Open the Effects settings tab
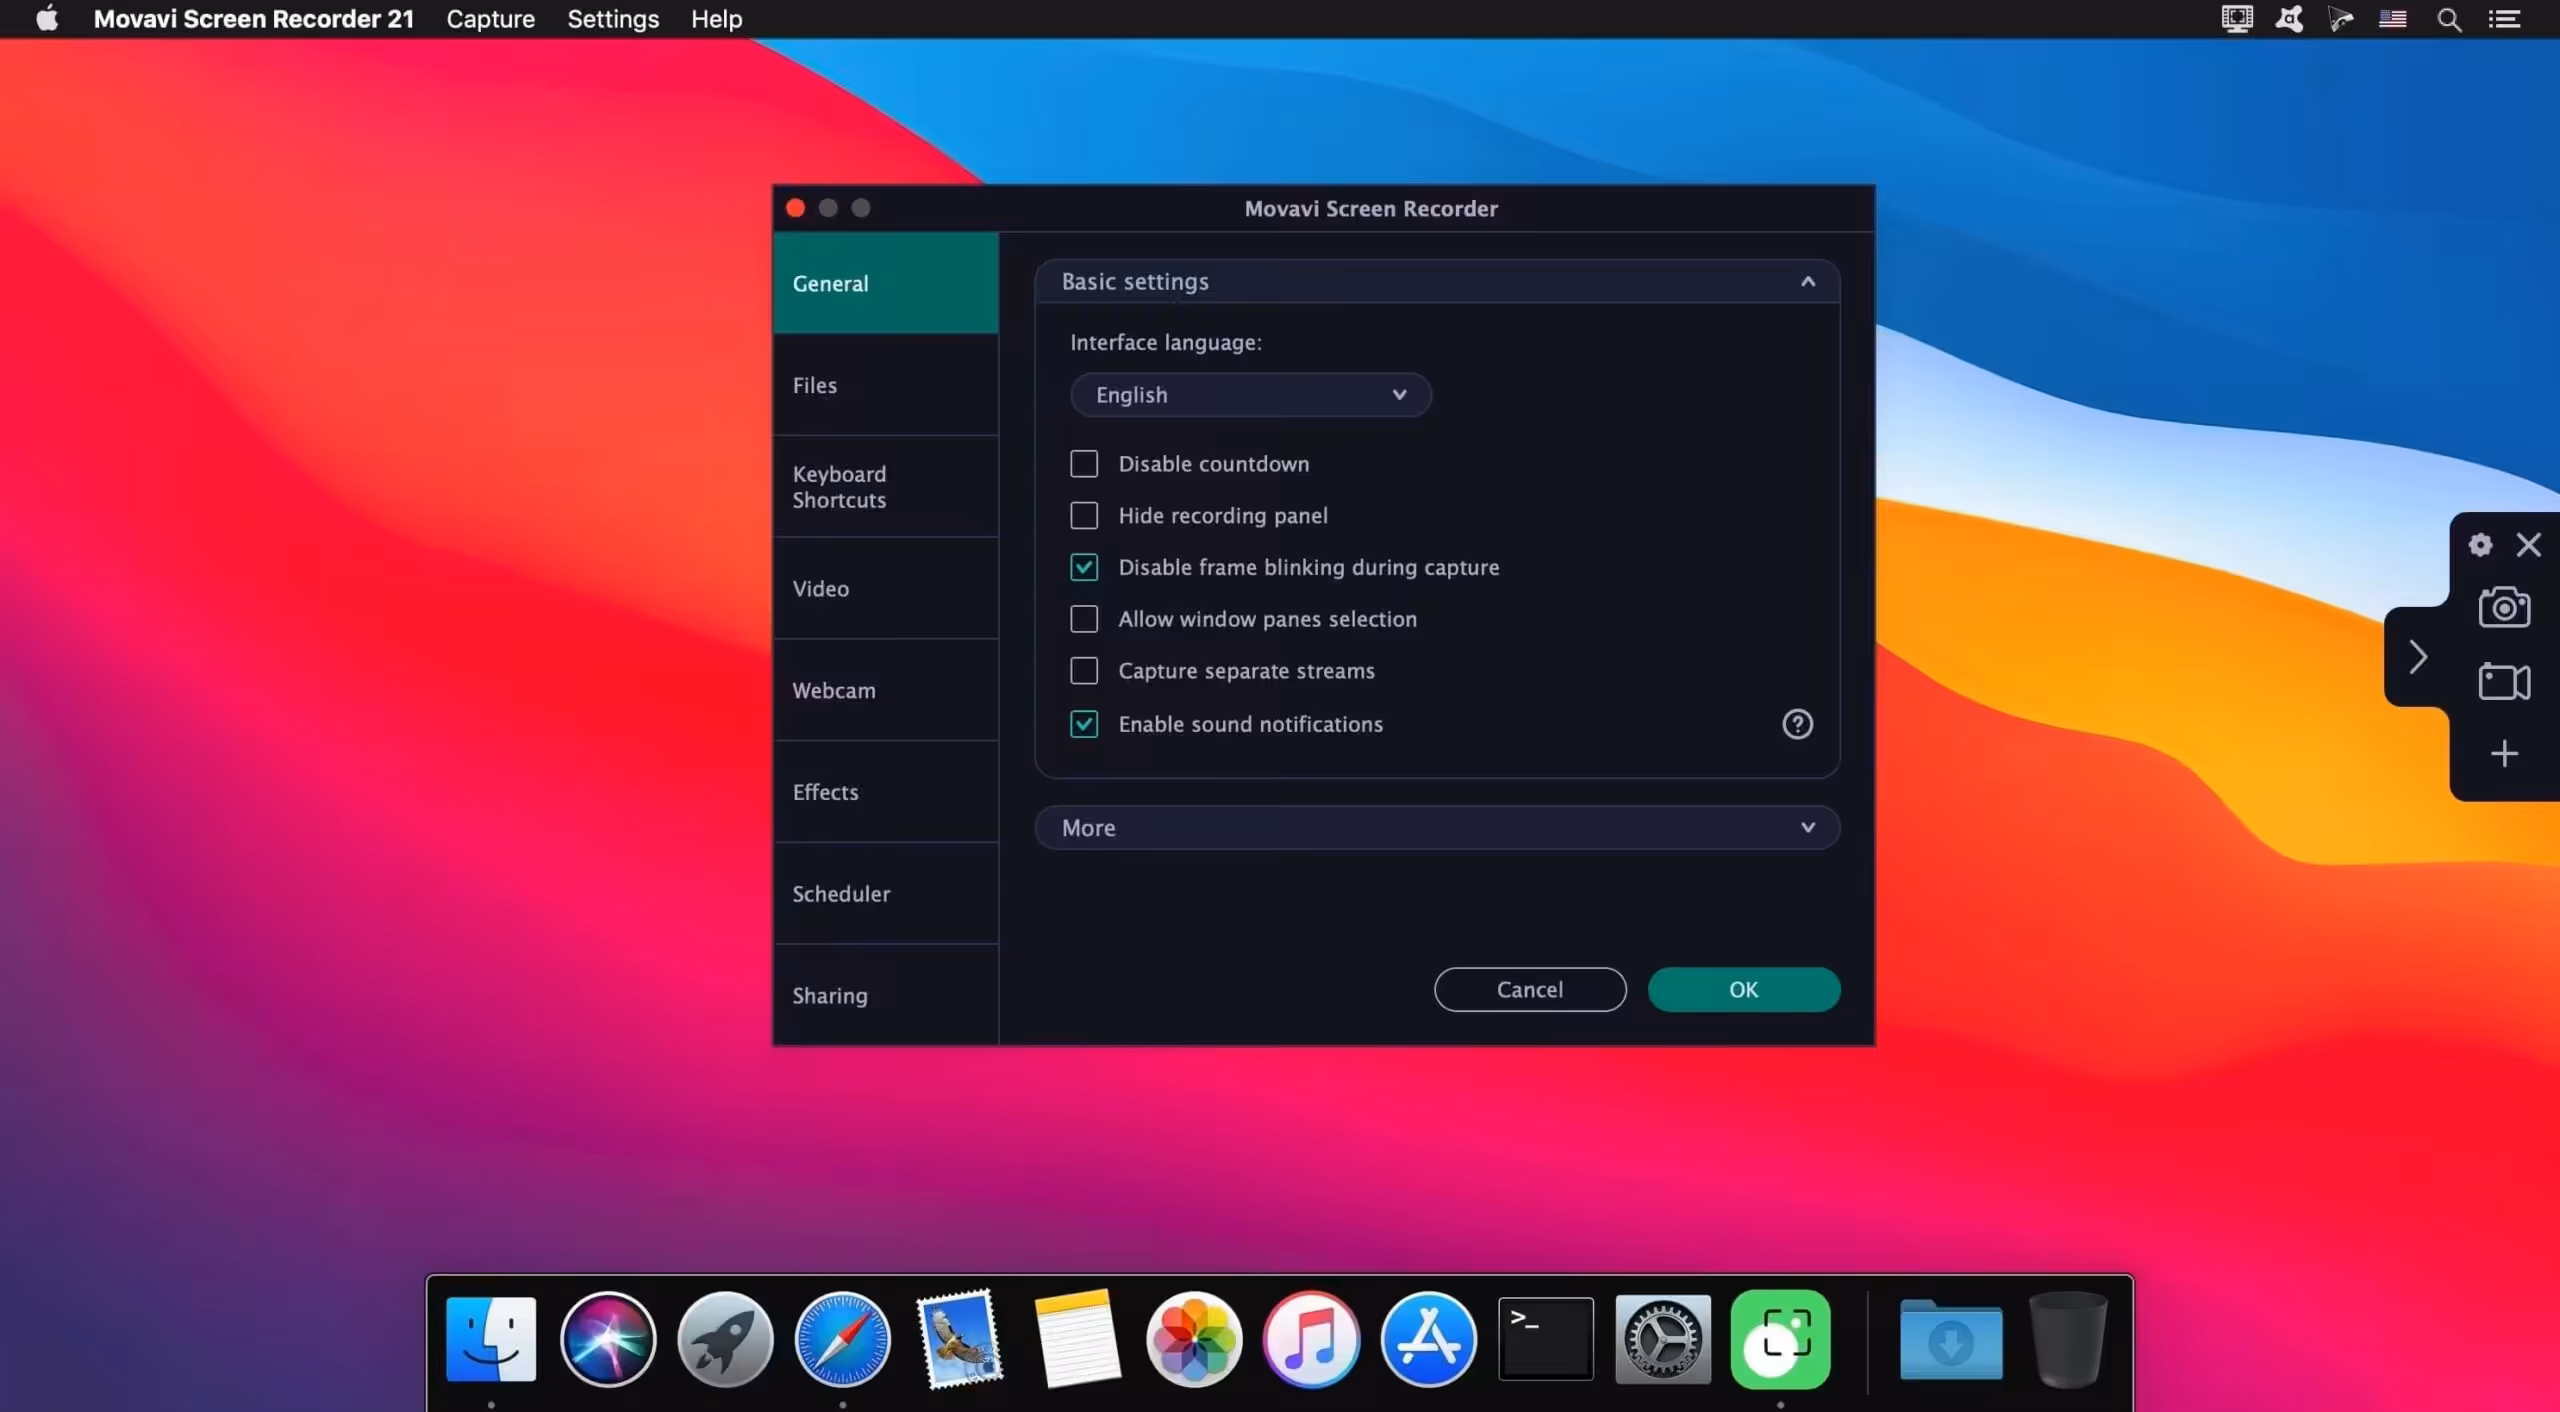The image size is (2560, 1412). [886, 792]
